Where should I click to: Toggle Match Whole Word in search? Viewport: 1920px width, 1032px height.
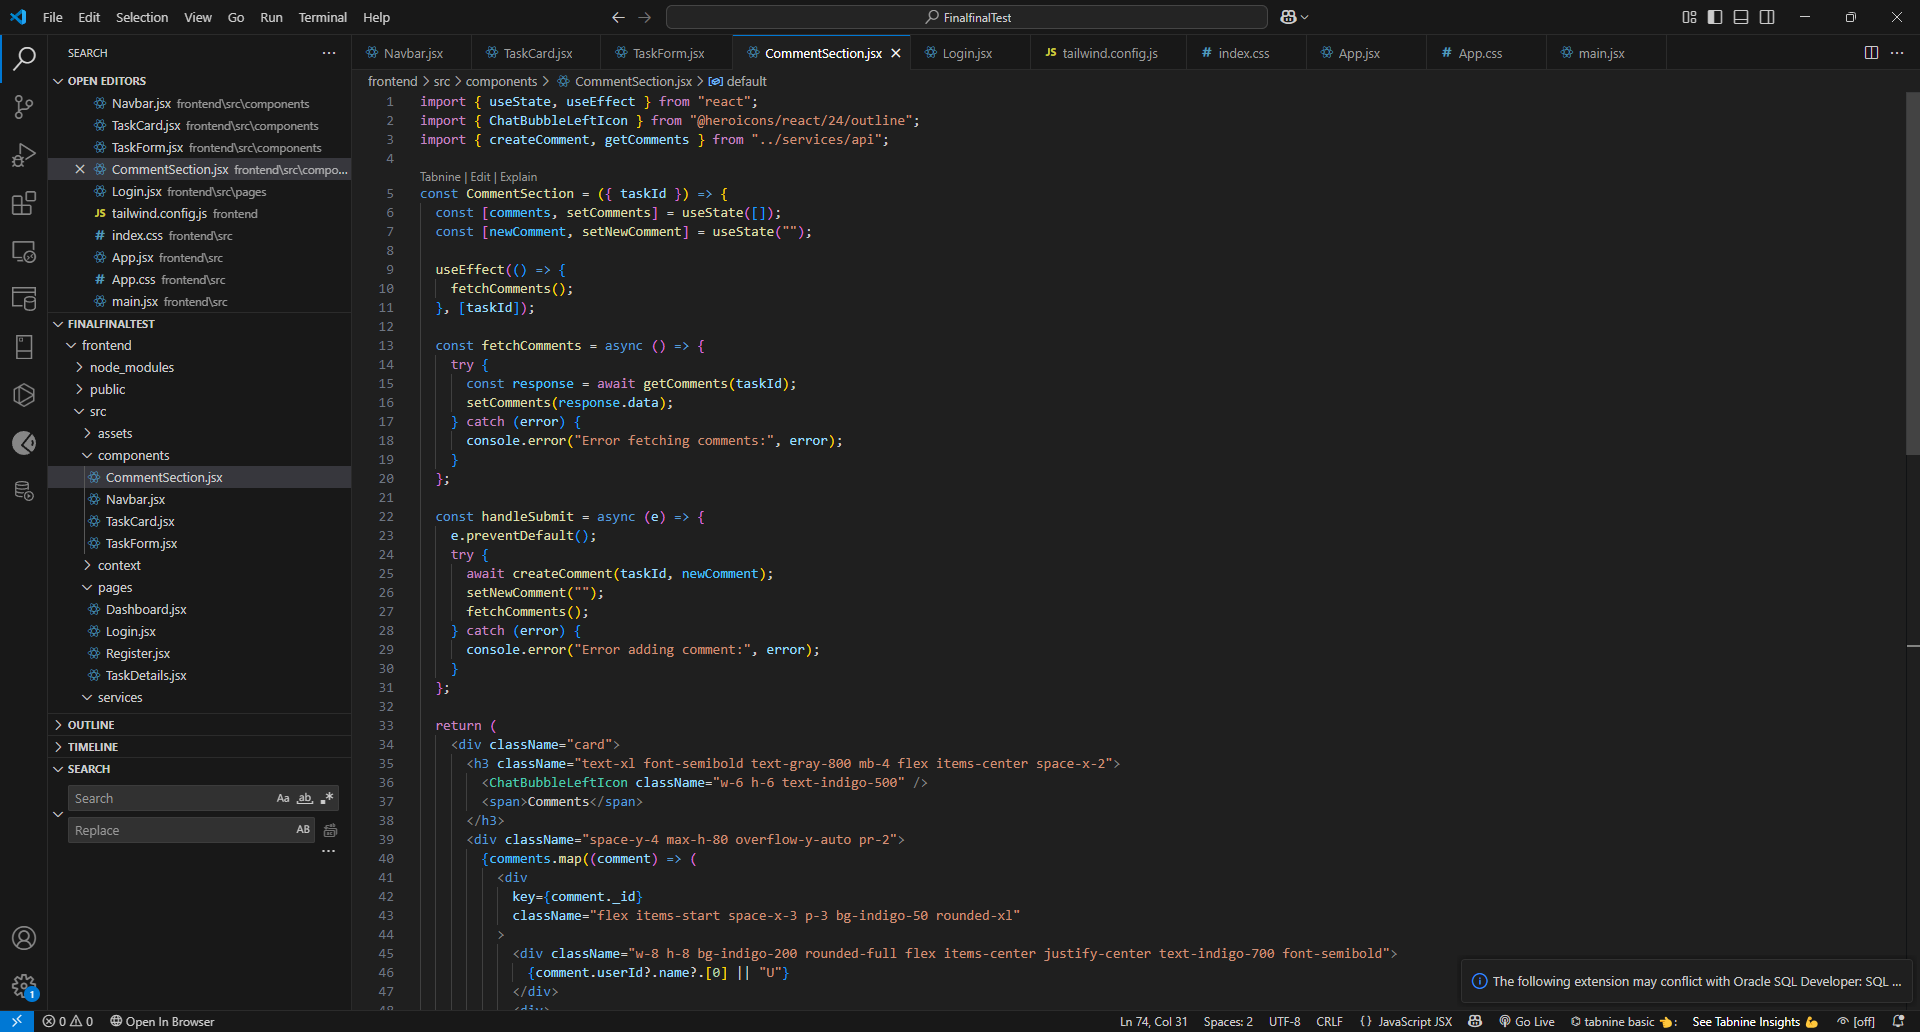coord(305,798)
